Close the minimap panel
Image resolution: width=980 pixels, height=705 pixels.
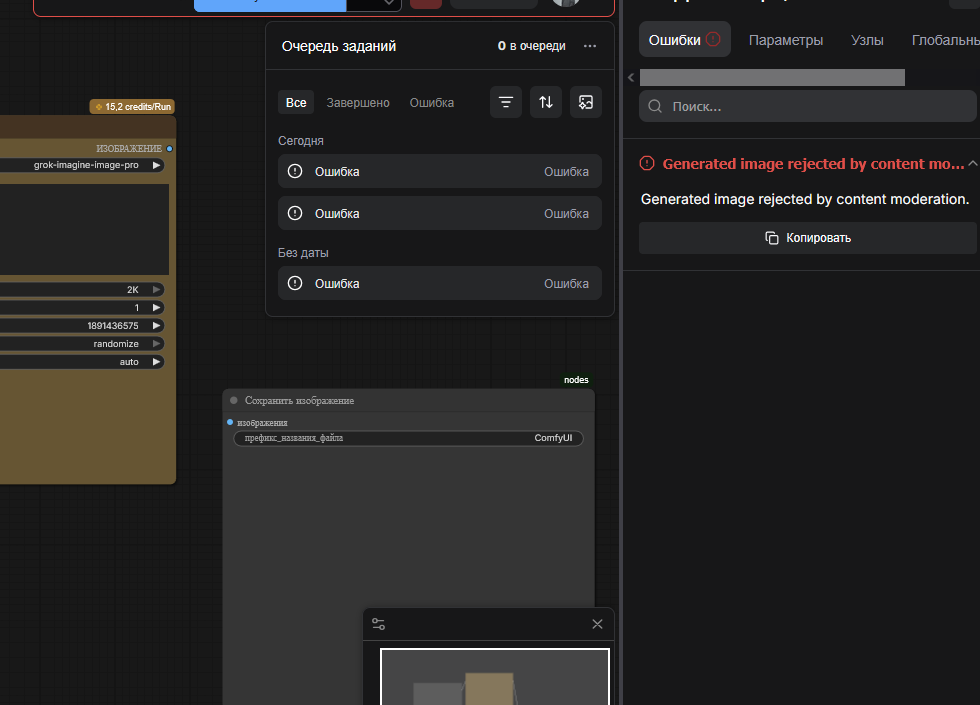coord(598,624)
